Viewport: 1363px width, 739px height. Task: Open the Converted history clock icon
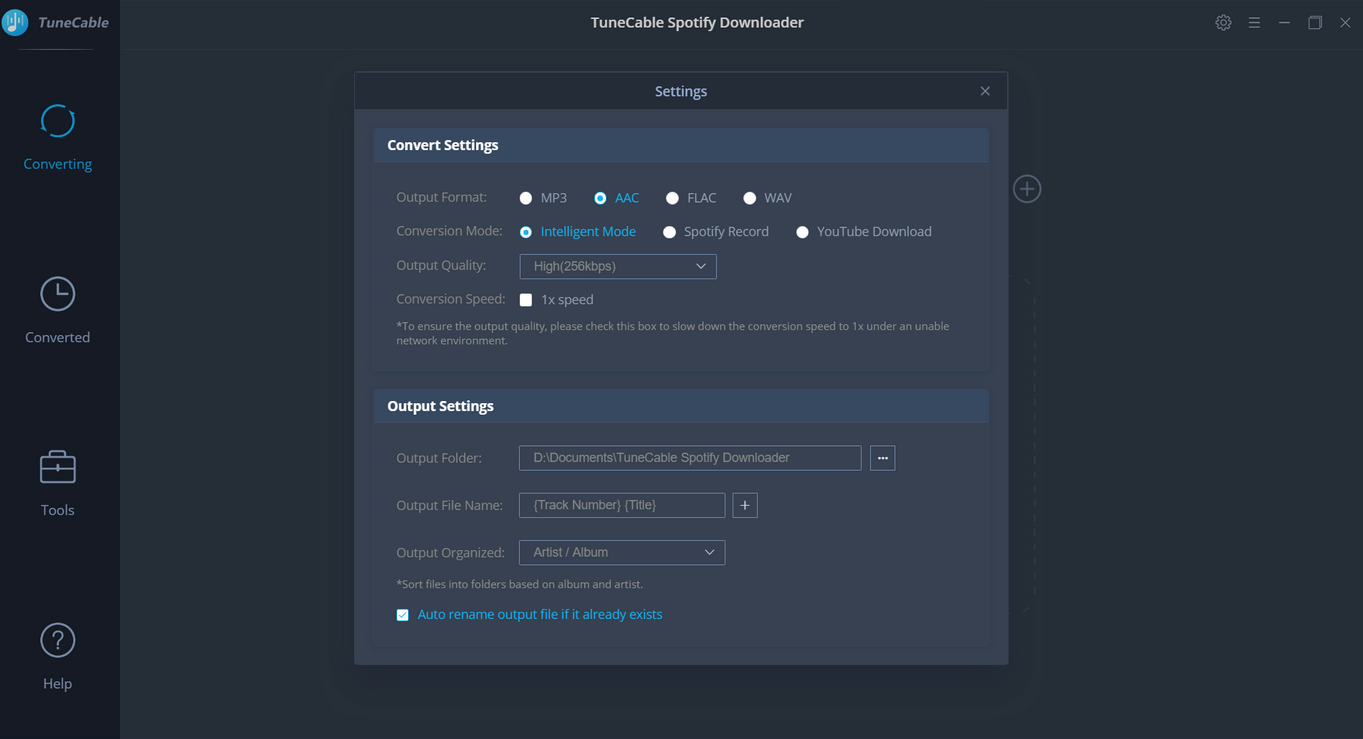tap(57, 294)
